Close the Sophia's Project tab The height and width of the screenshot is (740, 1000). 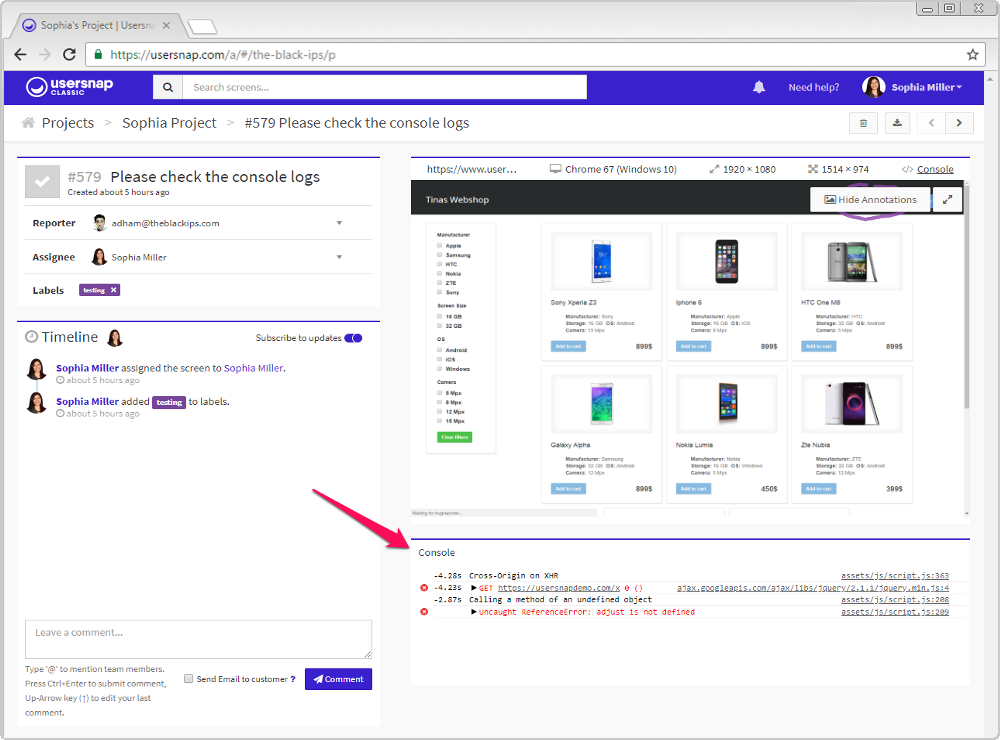click(166, 26)
